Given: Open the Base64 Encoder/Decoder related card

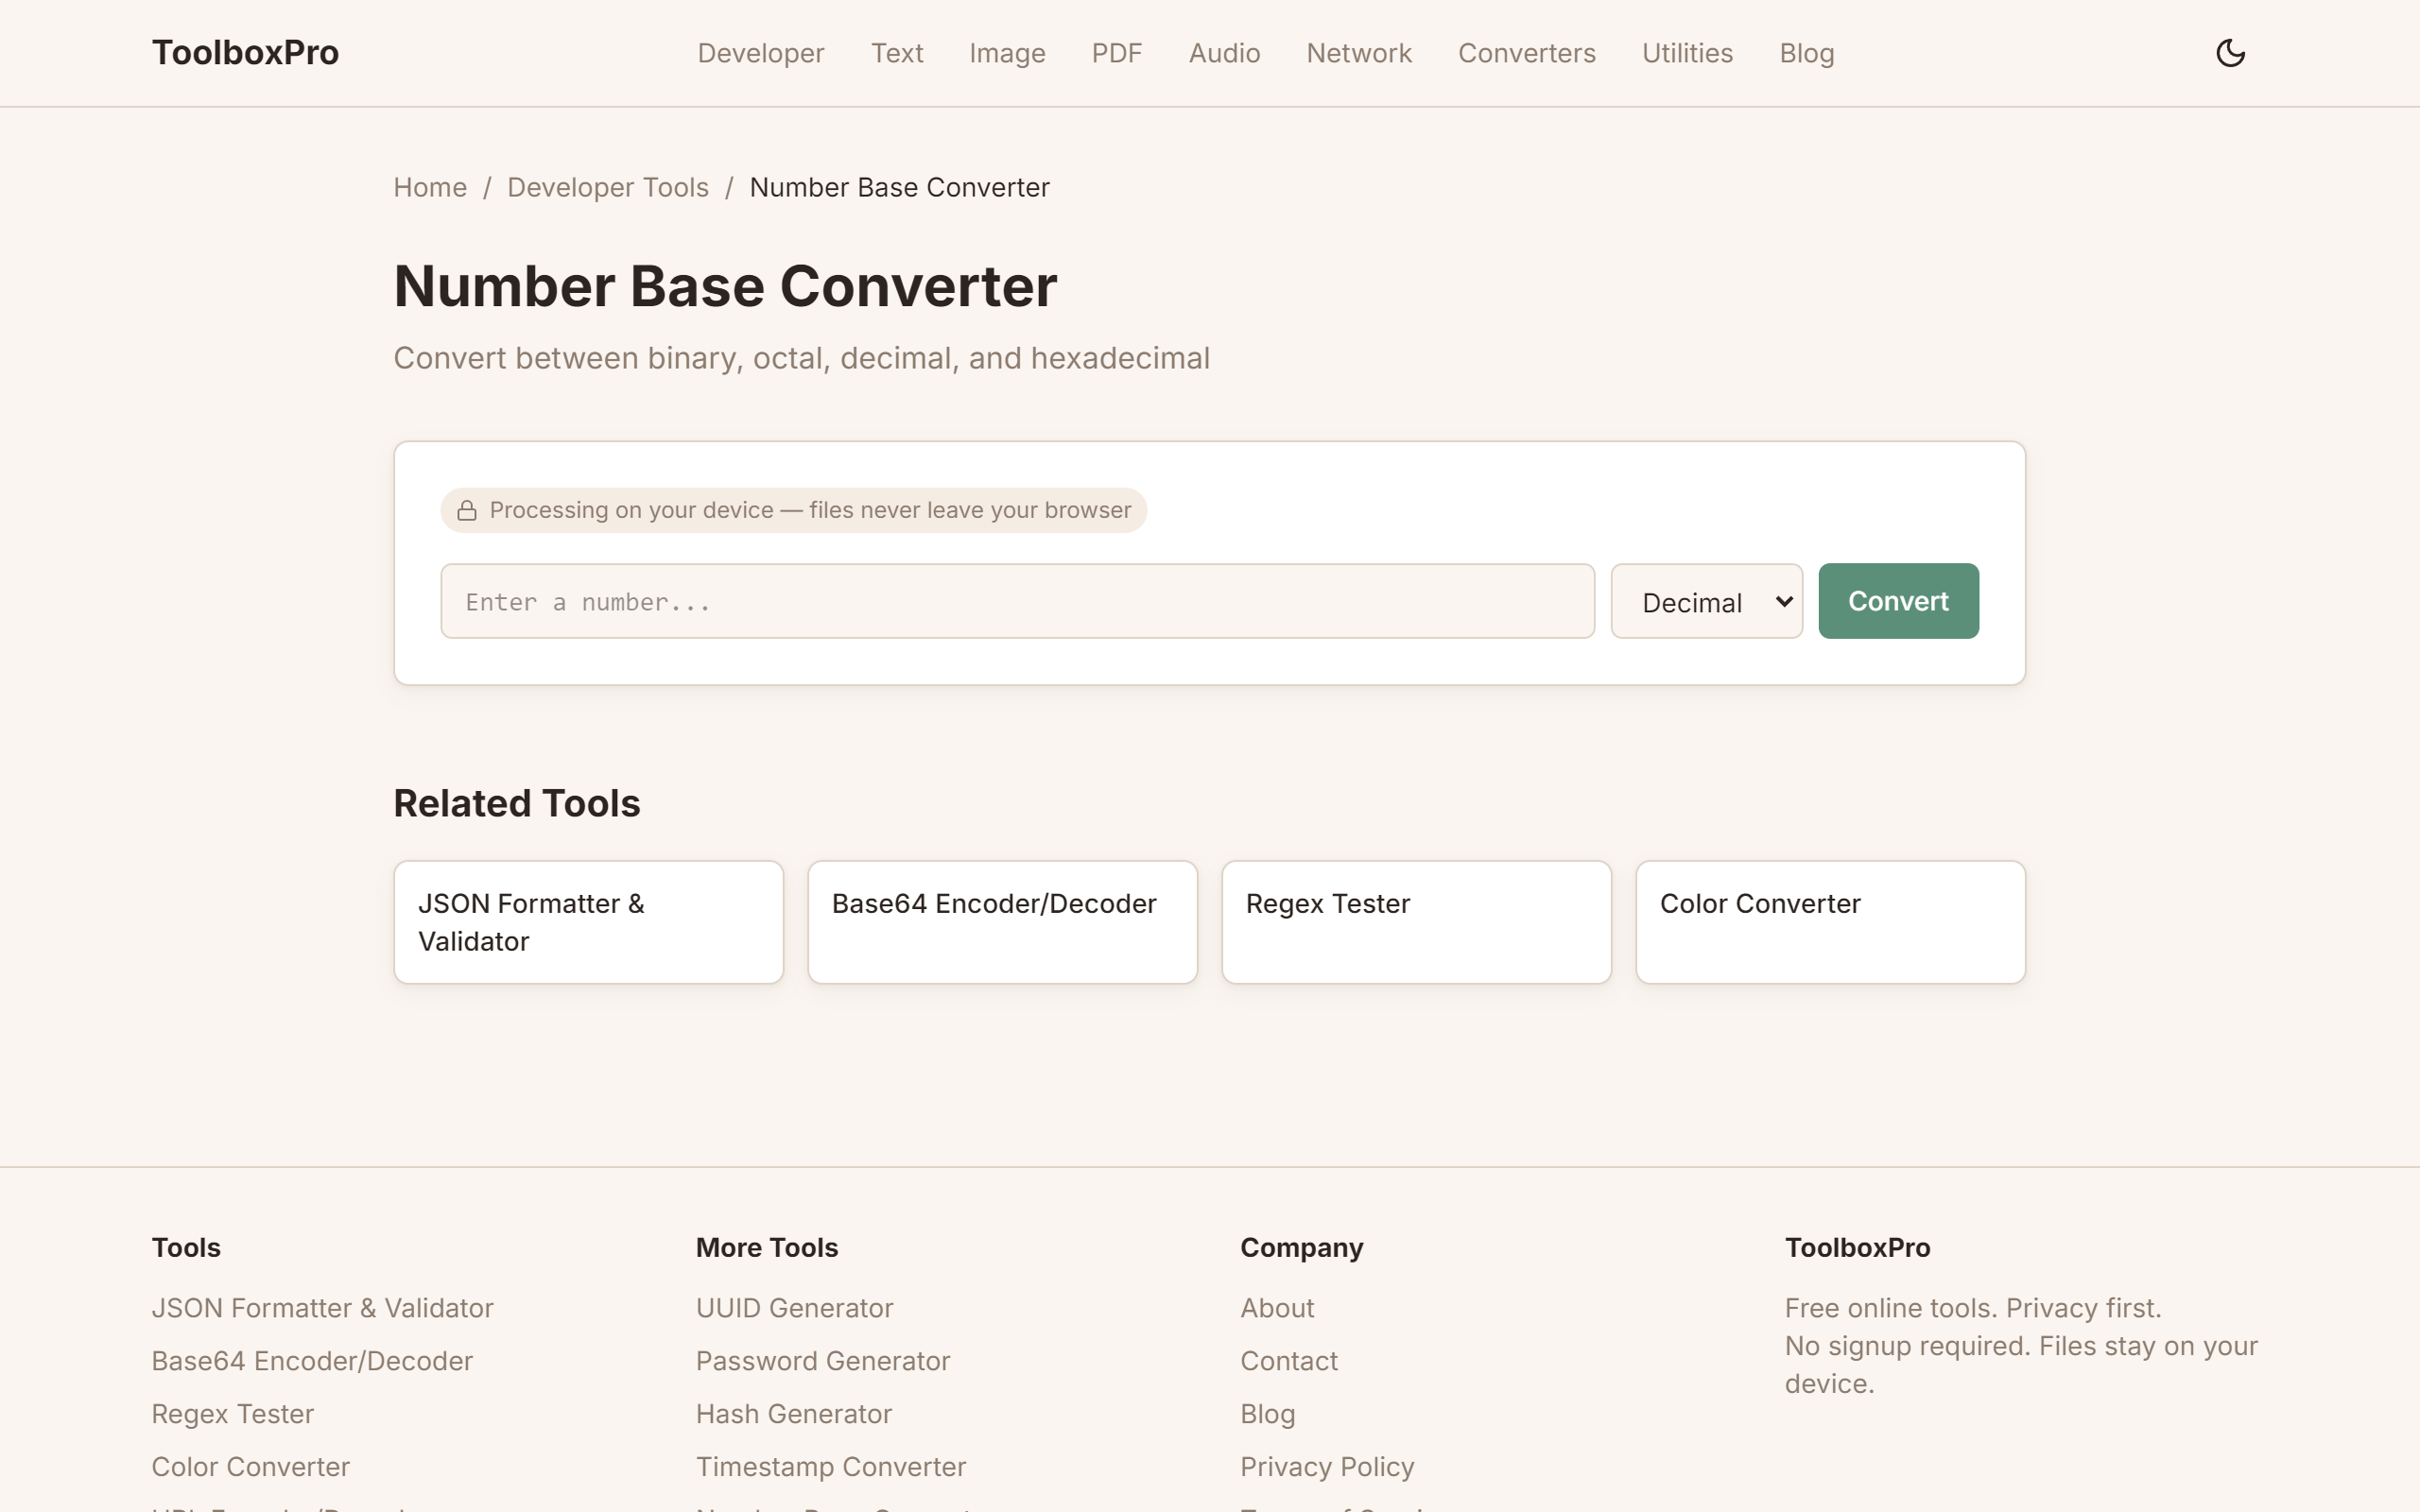Looking at the screenshot, I should click(x=1002, y=922).
